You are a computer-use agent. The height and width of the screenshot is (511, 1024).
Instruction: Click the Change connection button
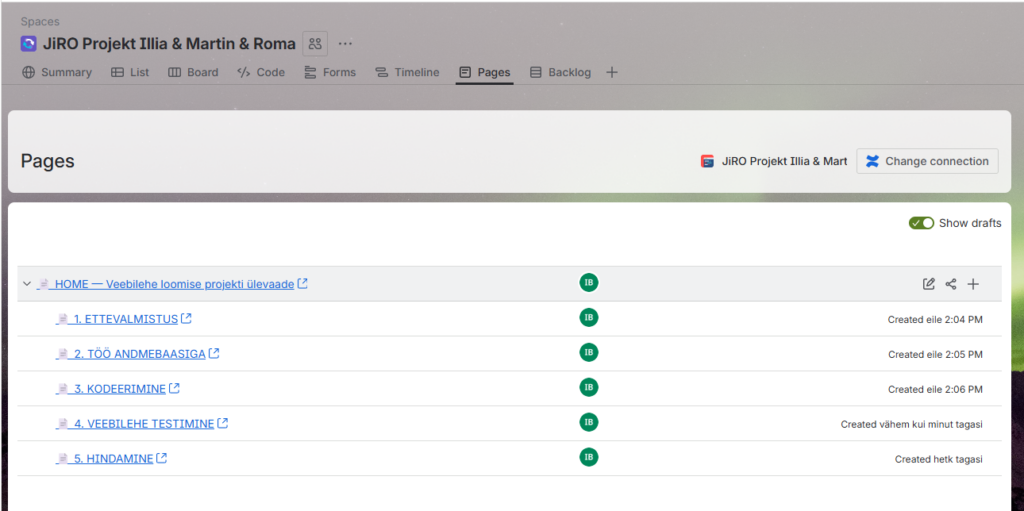[927, 161]
